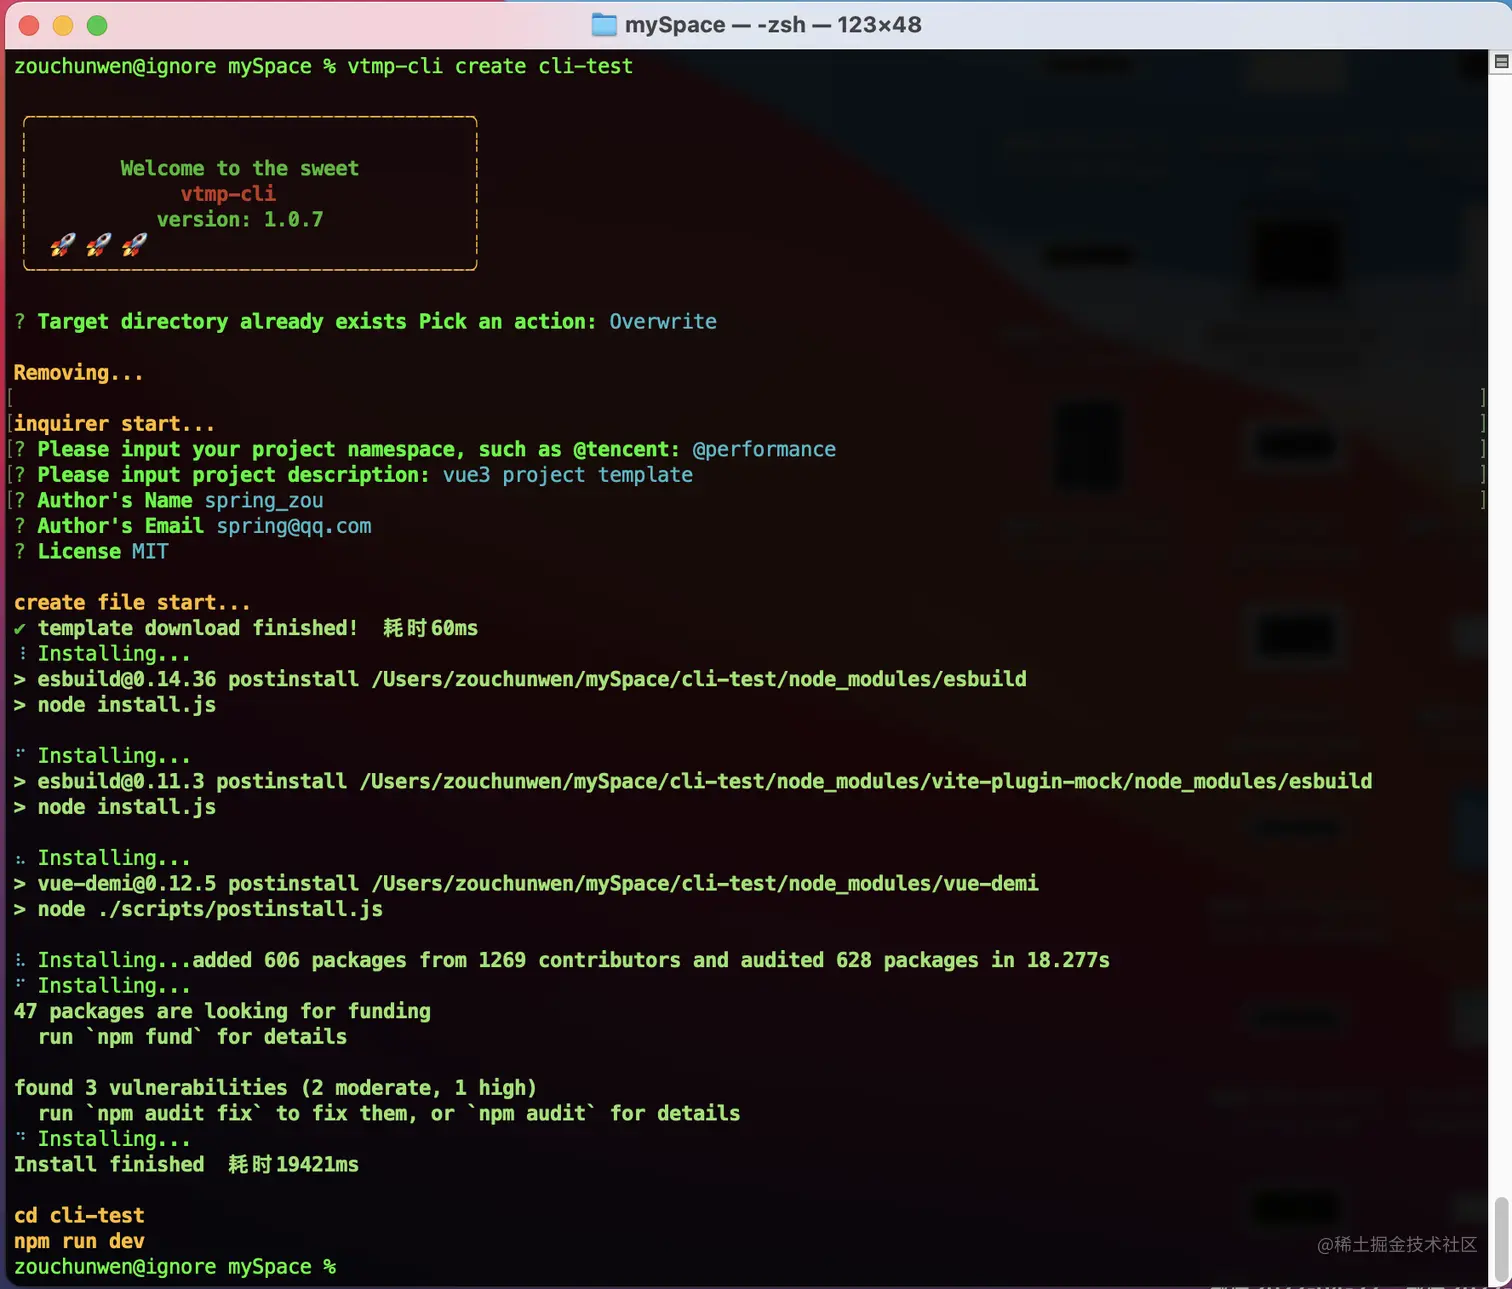This screenshot has width=1512, height=1289.
Task: Click the command "vtmp-cli create cli-test"
Action: click(x=490, y=66)
